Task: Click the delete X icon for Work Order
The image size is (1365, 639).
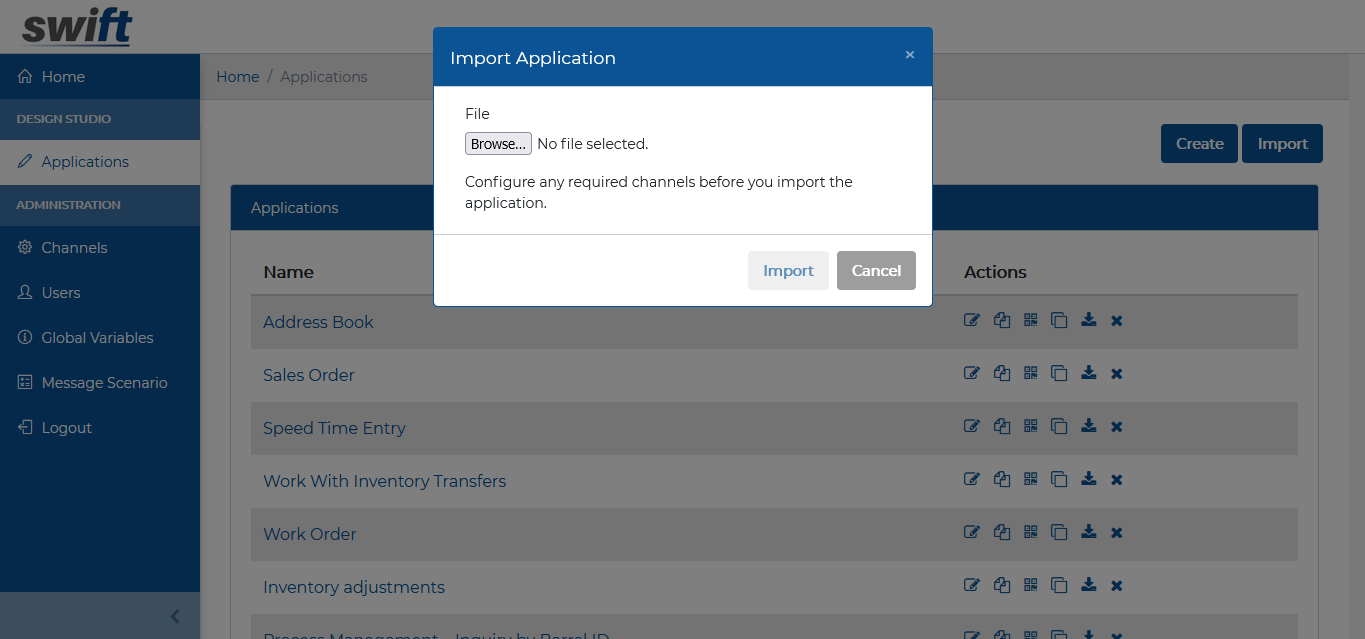Action: pyautogui.click(x=1117, y=533)
